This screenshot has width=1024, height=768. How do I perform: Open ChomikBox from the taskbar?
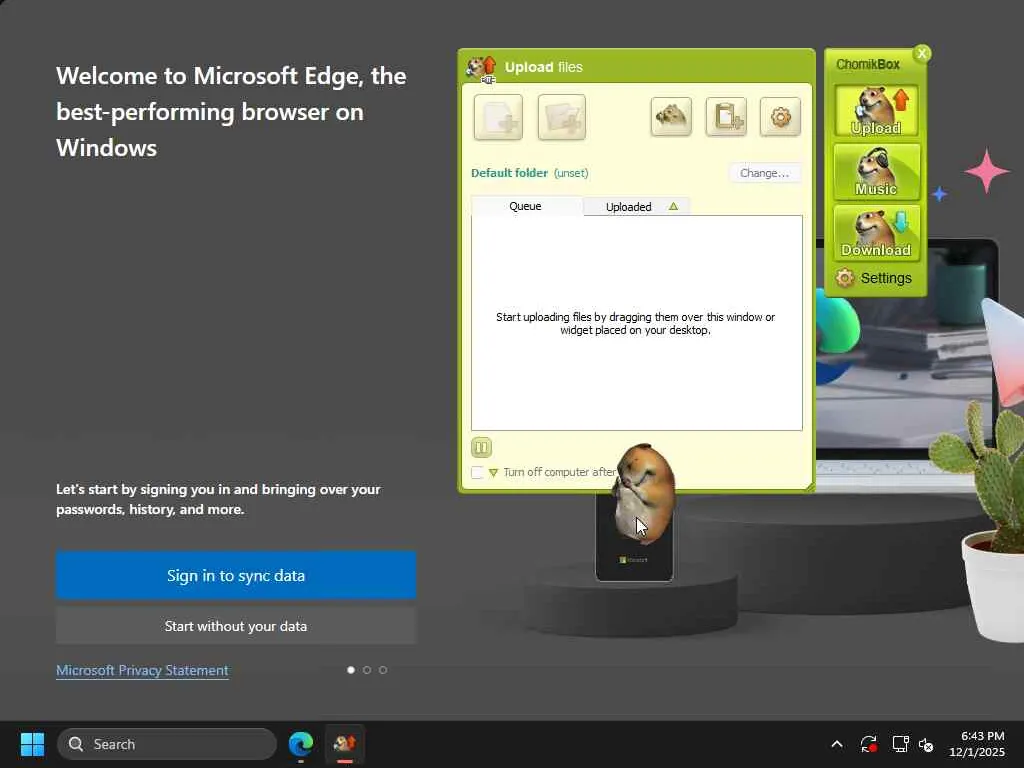point(345,744)
